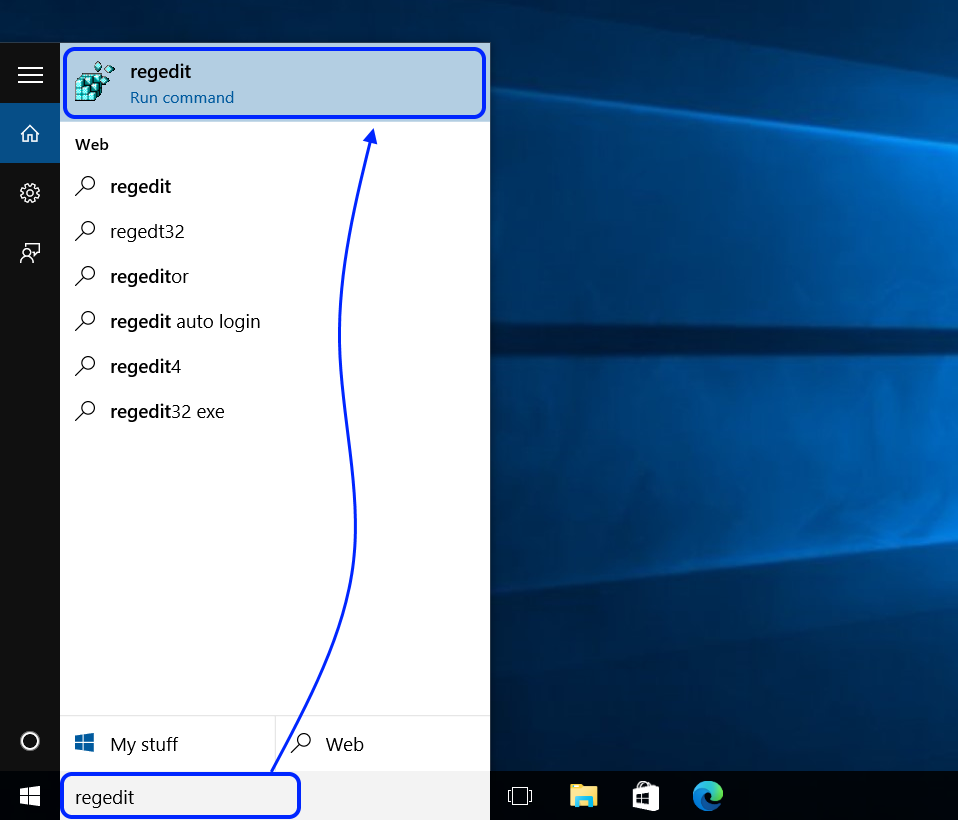Click magnifier icon beside 'regeditor'

pyautogui.click(x=86, y=276)
